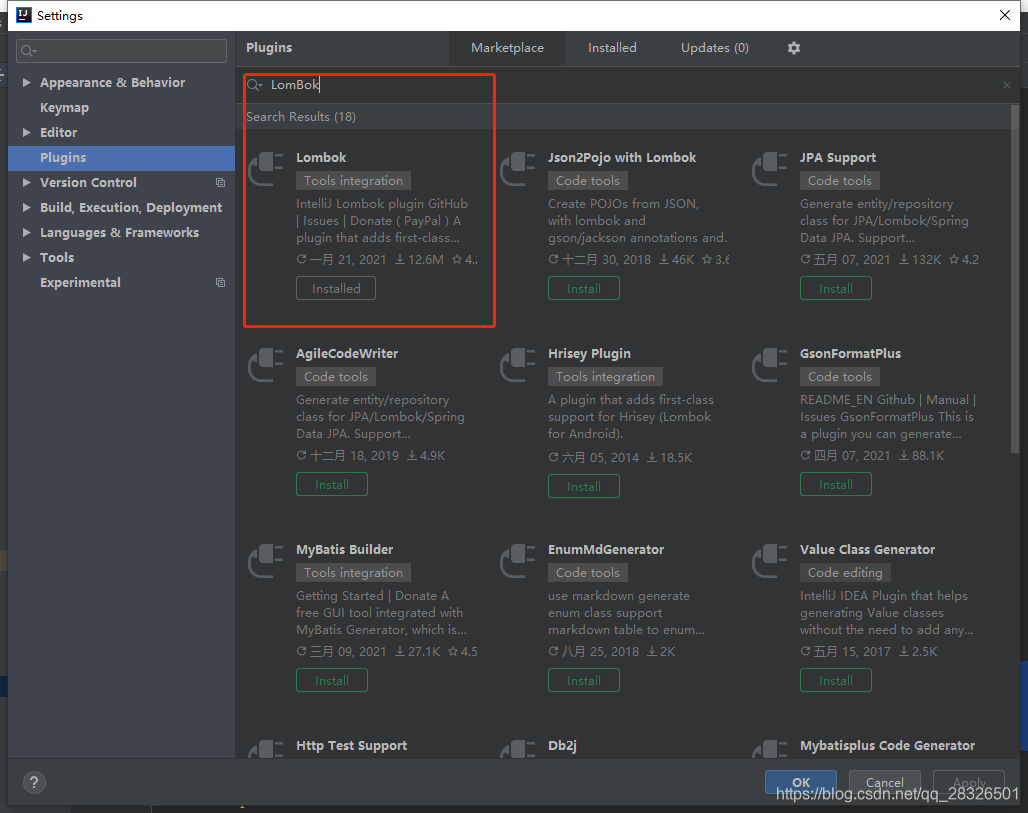1028x813 pixels.
Task: Open Mybatisplus Code Generator plugin title
Action: coord(887,745)
